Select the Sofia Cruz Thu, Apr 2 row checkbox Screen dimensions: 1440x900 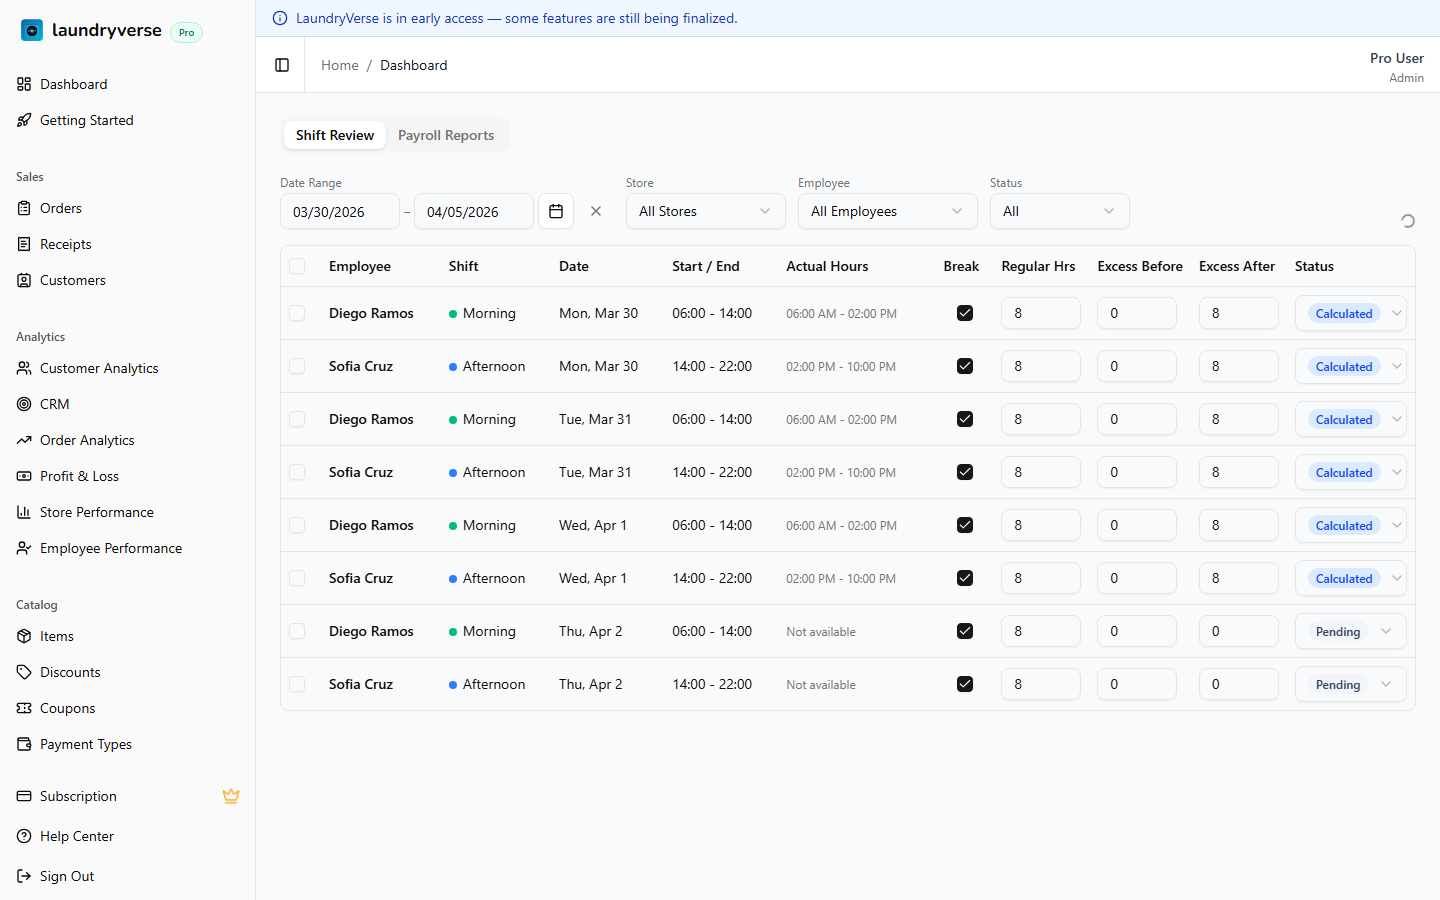click(x=297, y=684)
